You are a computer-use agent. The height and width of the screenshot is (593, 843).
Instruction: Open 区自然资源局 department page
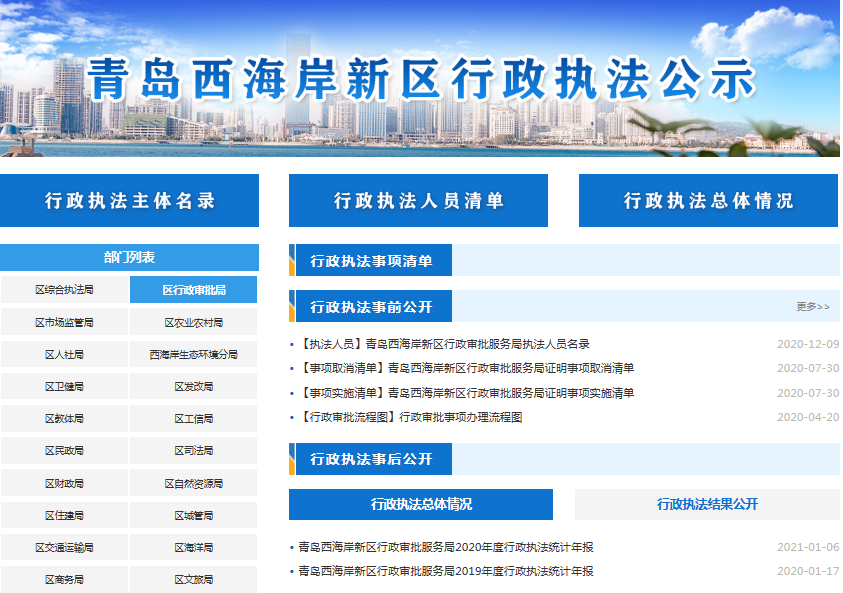(193, 483)
